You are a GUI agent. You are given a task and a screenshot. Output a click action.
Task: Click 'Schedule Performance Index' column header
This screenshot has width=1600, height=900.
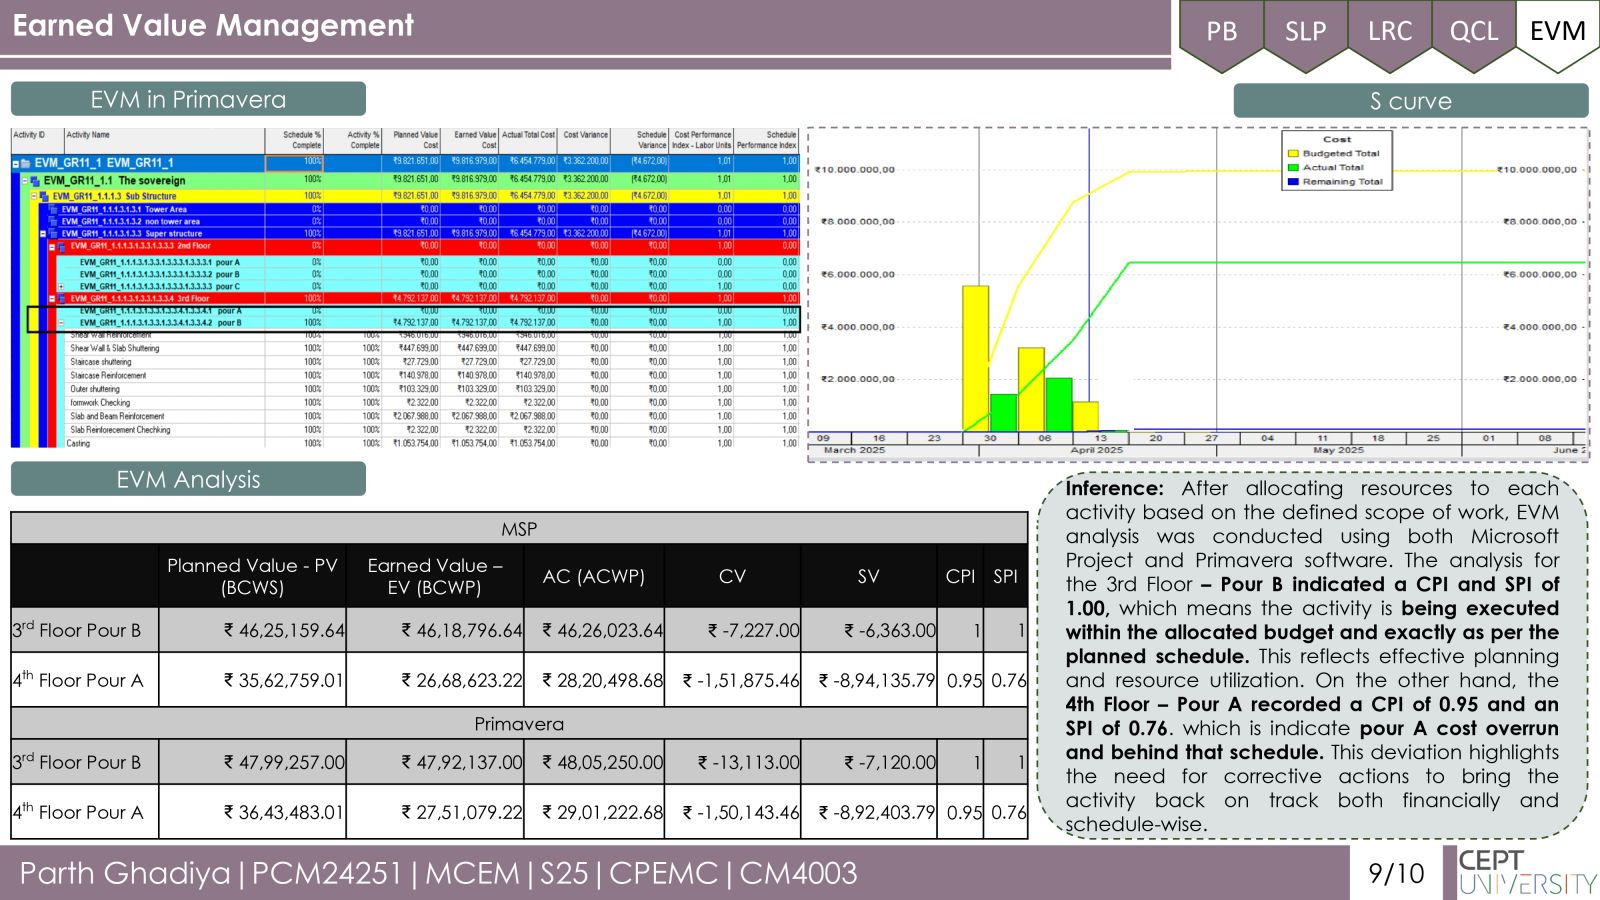[x=766, y=140]
